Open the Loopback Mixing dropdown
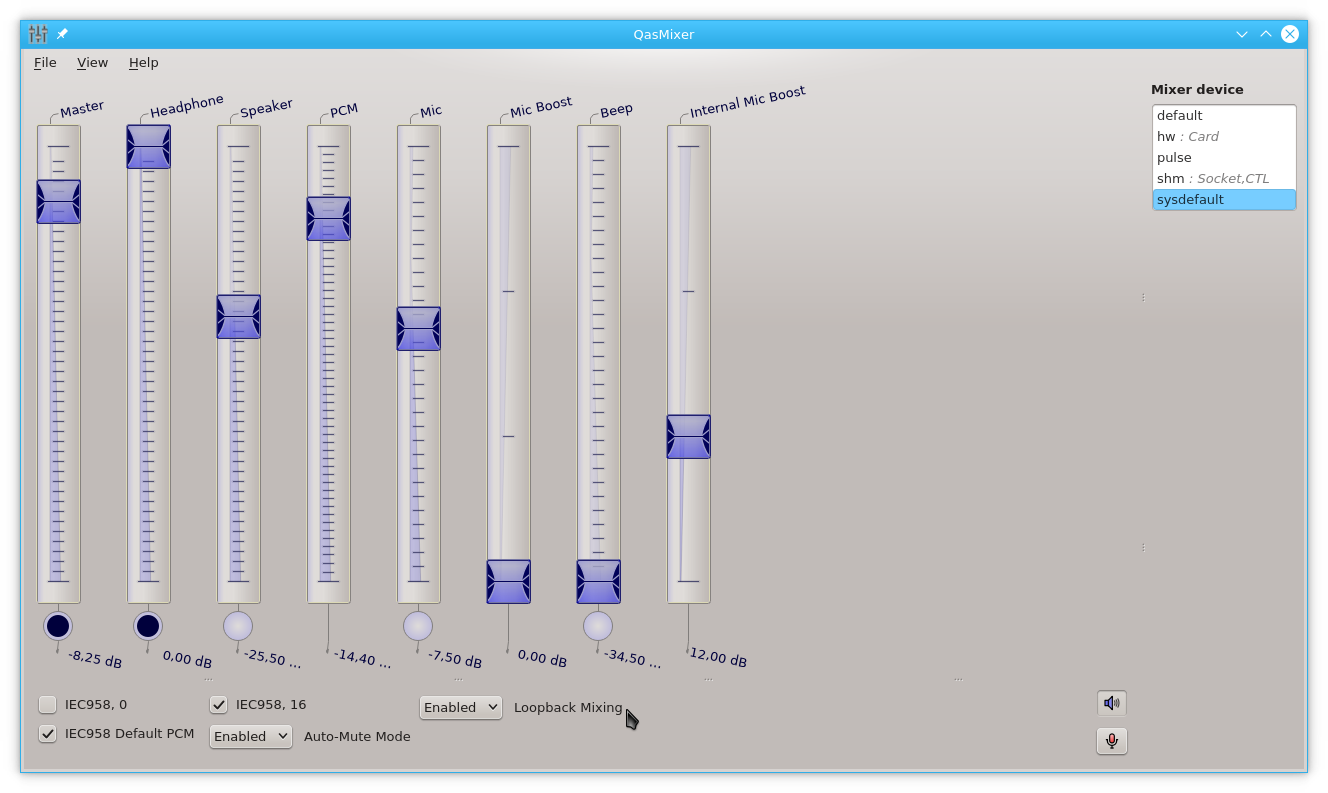The image size is (1328, 793). [460, 707]
